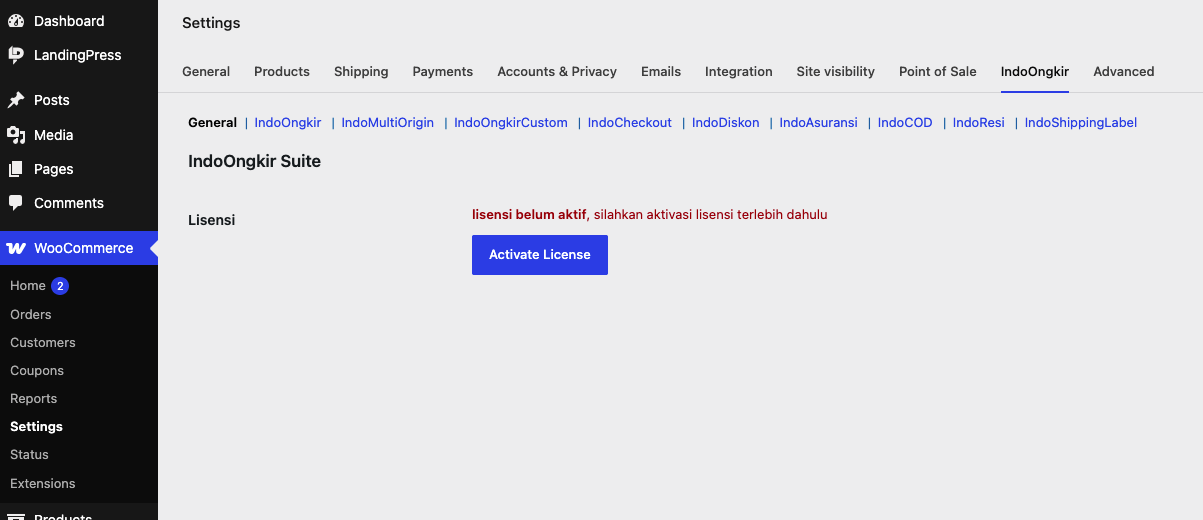
Task: Open Orders submenu link
Action: coord(31,314)
